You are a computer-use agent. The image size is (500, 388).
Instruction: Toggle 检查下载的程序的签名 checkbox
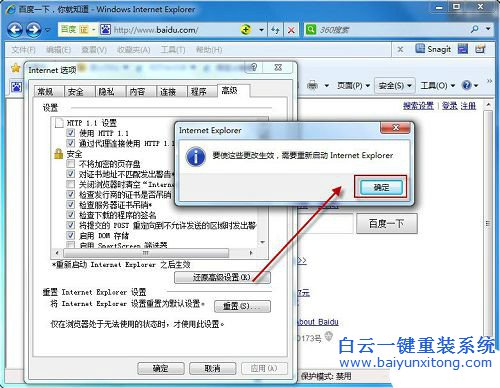pyautogui.click(x=70, y=215)
